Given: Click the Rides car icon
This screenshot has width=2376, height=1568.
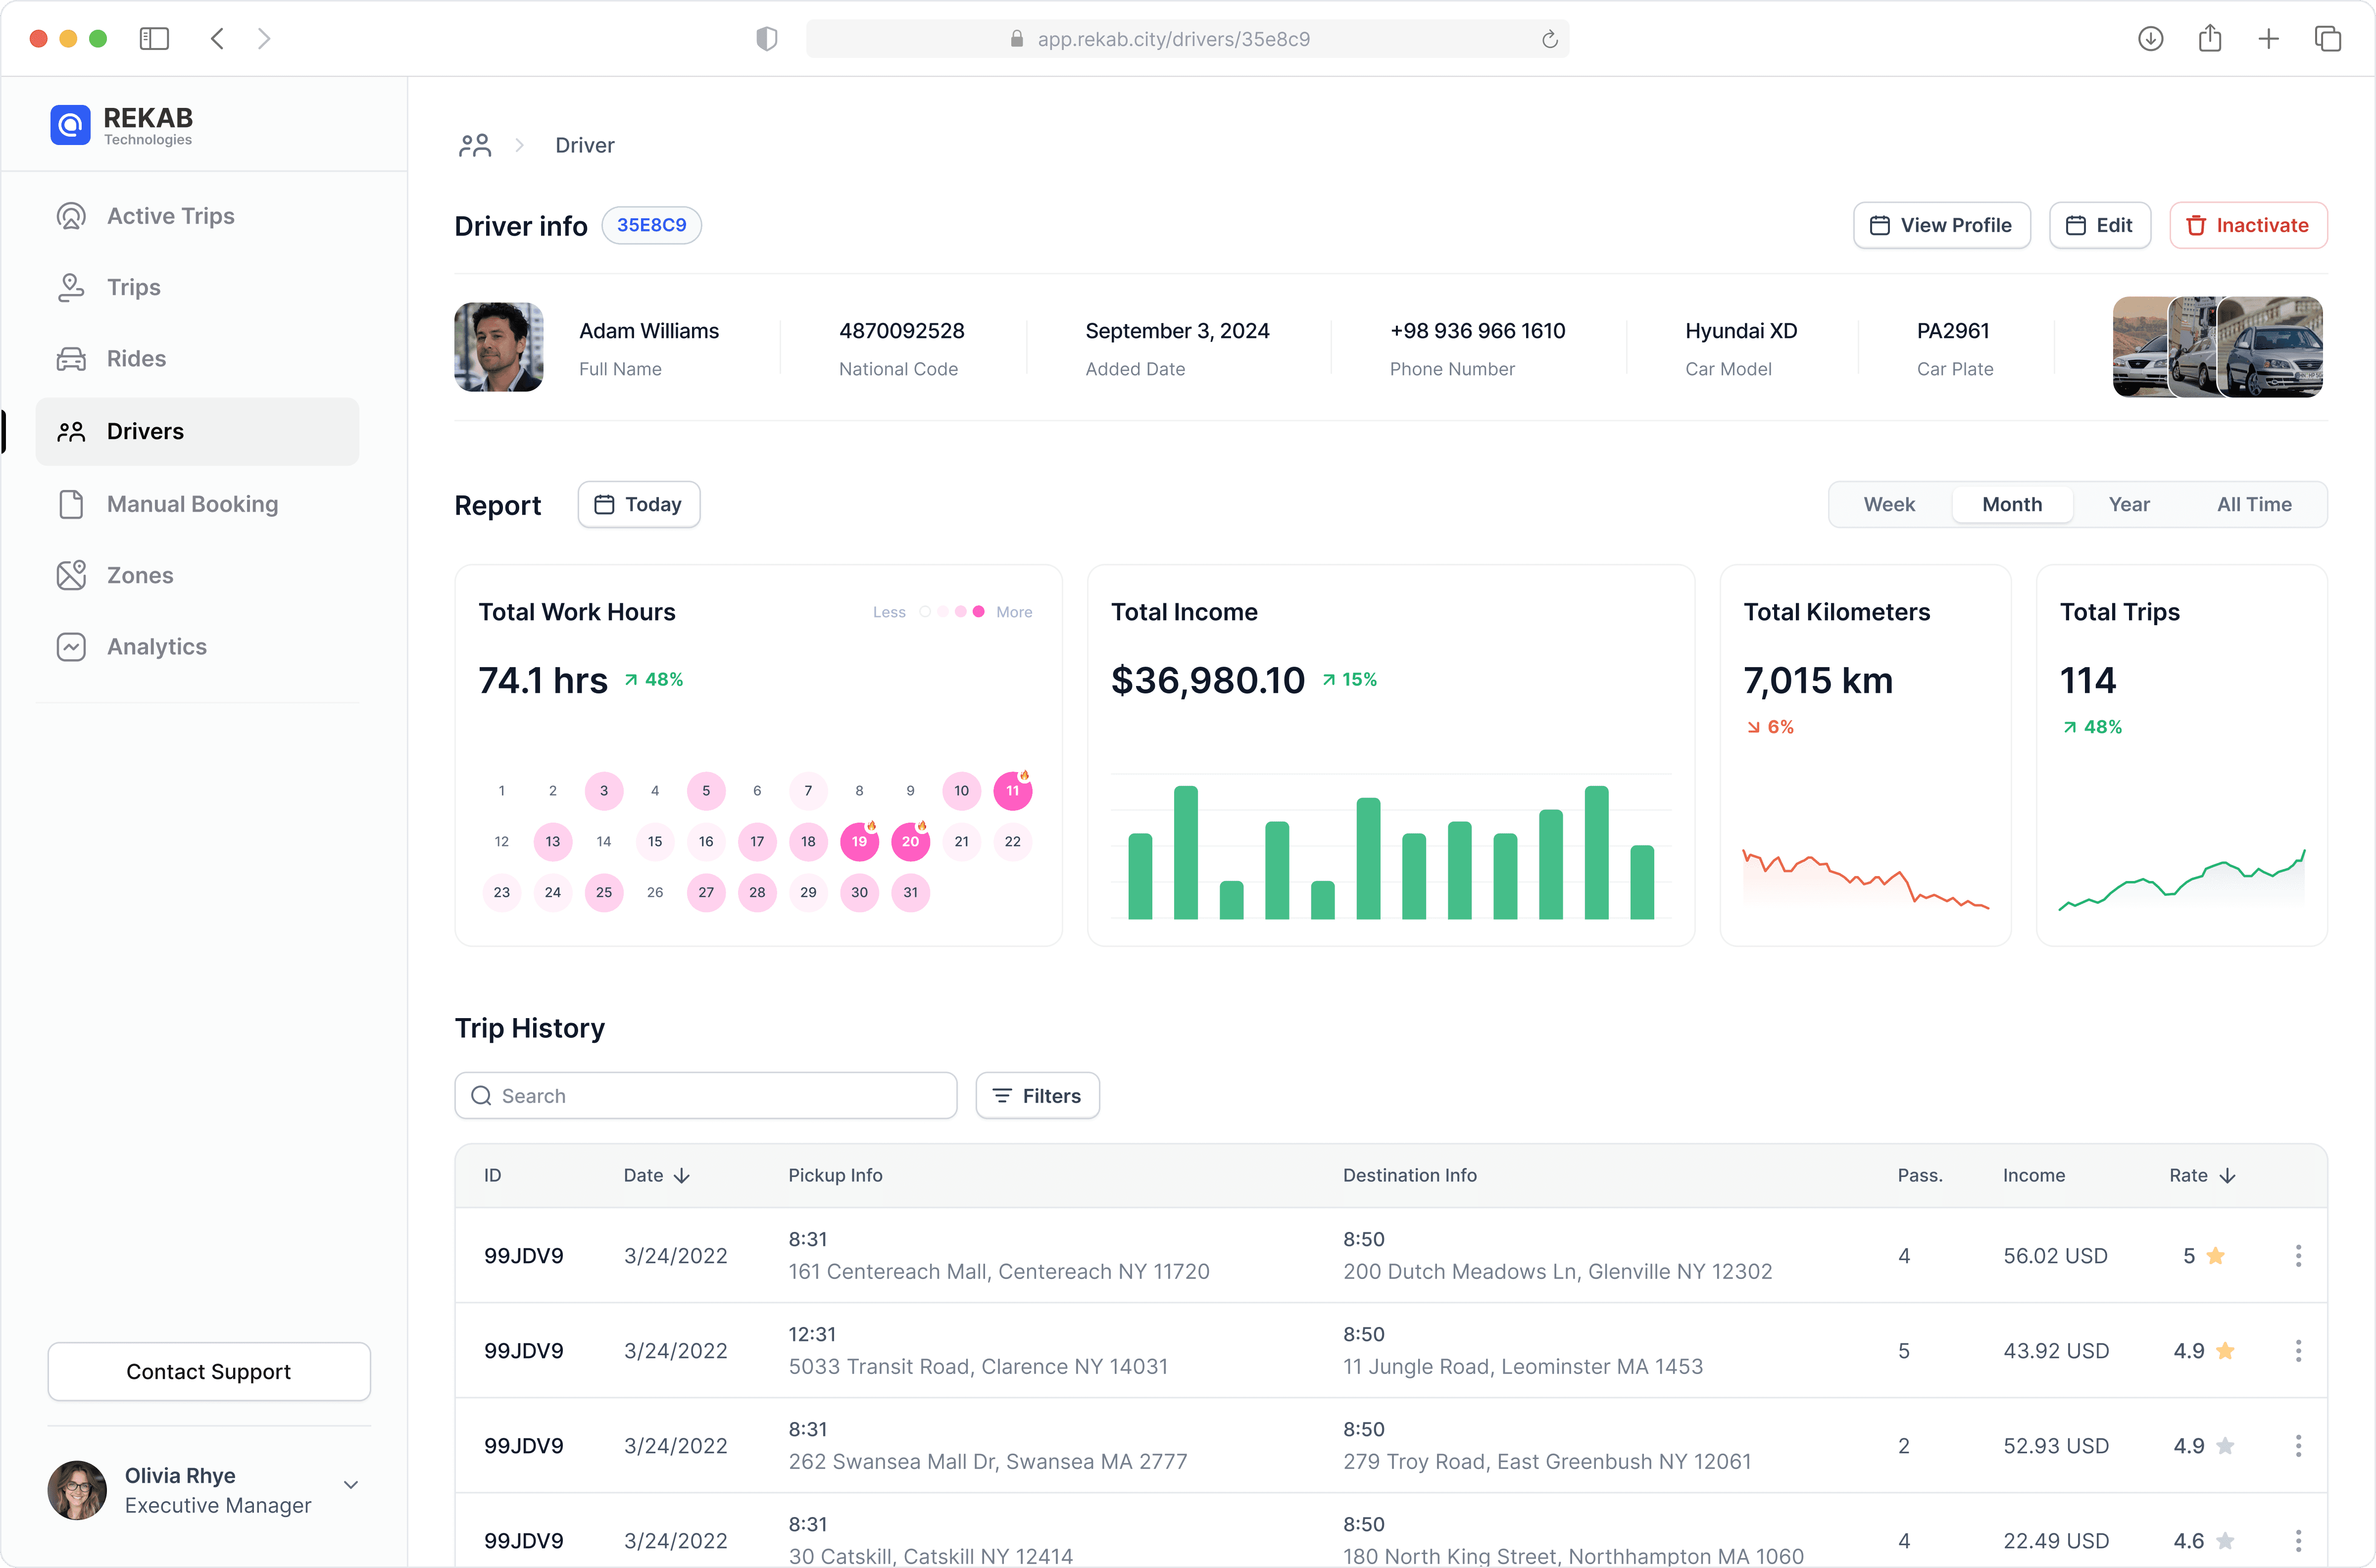Looking at the screenshot, I should click(71, 359).
